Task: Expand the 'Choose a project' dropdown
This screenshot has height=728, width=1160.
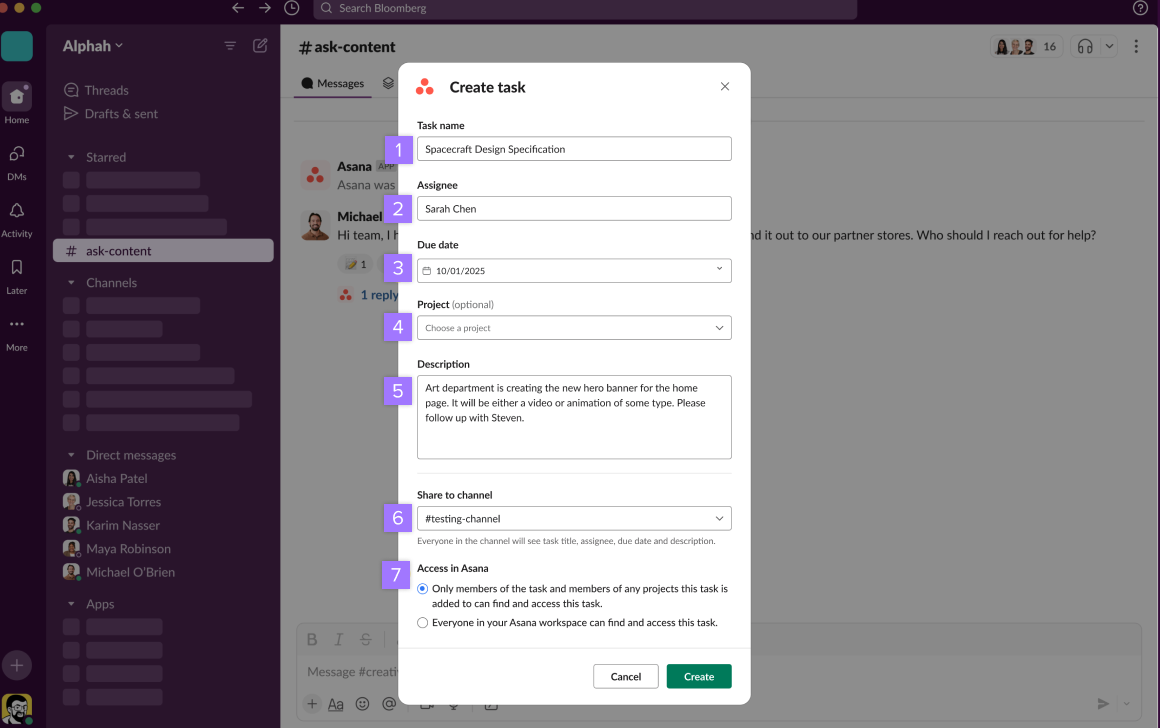Action: click(574, 328)
